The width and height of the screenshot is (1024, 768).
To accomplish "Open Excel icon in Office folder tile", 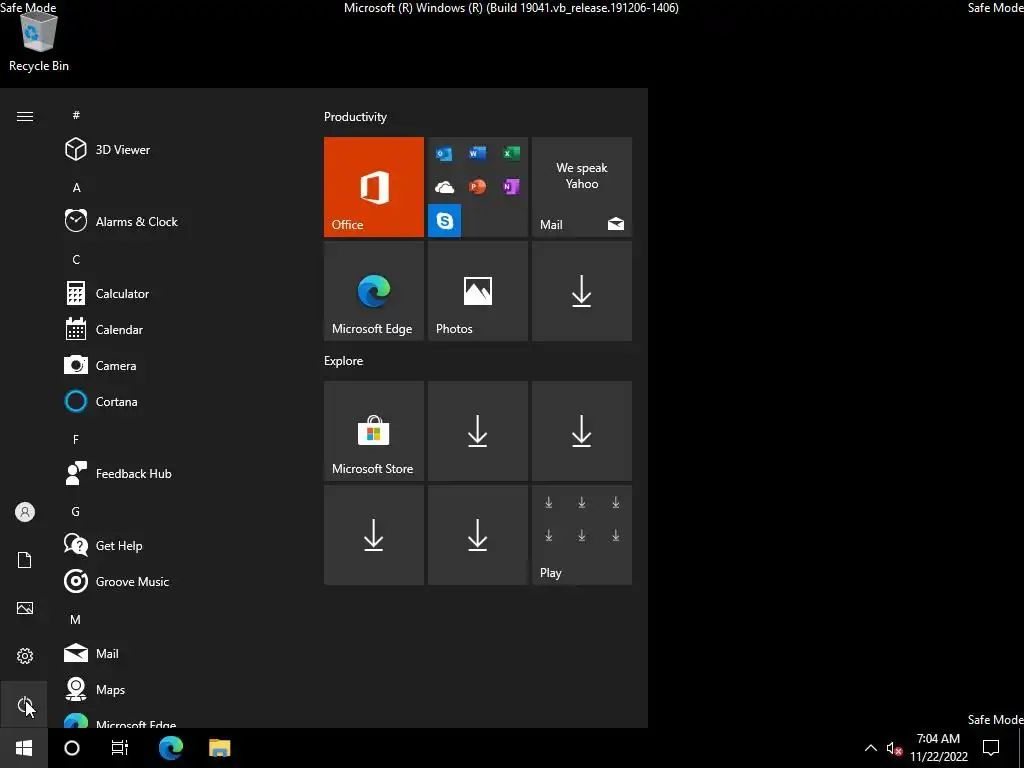I will click(x=511, y=153).
